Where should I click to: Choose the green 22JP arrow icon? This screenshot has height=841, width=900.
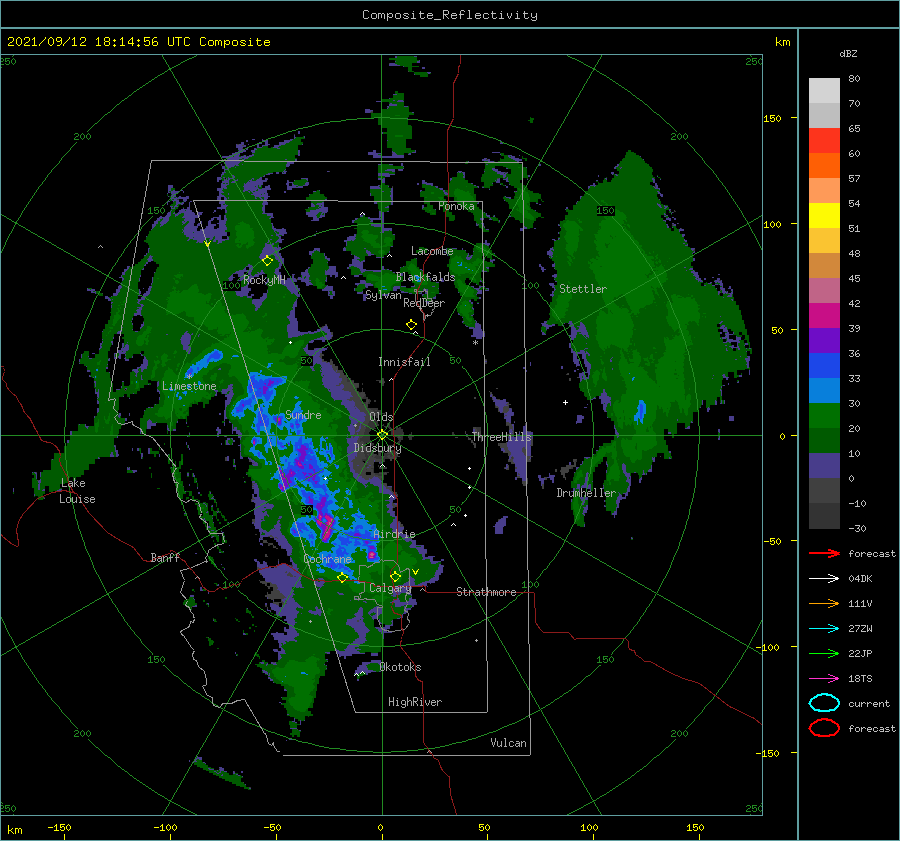pyautogui.click(x=824, y=653)
